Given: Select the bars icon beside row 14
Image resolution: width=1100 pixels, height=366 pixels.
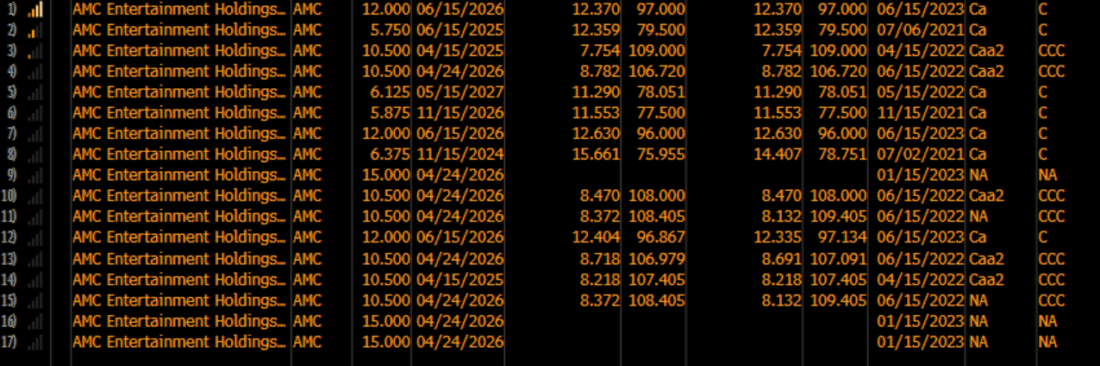Looking at the screenshot, I should pos(35,280).
